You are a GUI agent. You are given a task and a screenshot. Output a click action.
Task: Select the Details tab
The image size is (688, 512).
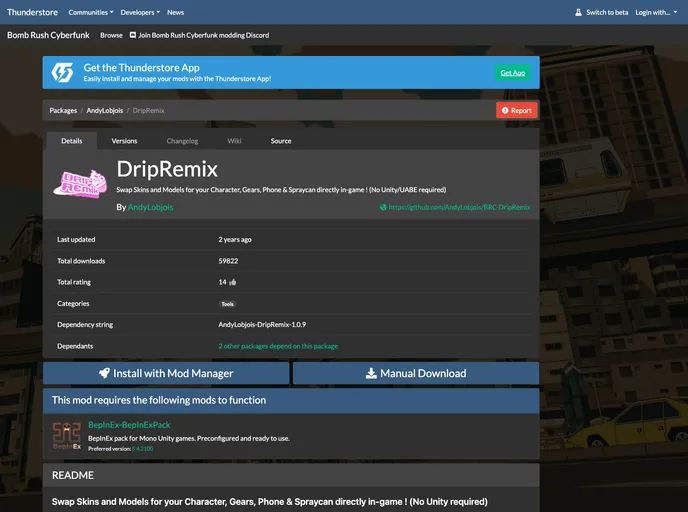pos(72,141)
